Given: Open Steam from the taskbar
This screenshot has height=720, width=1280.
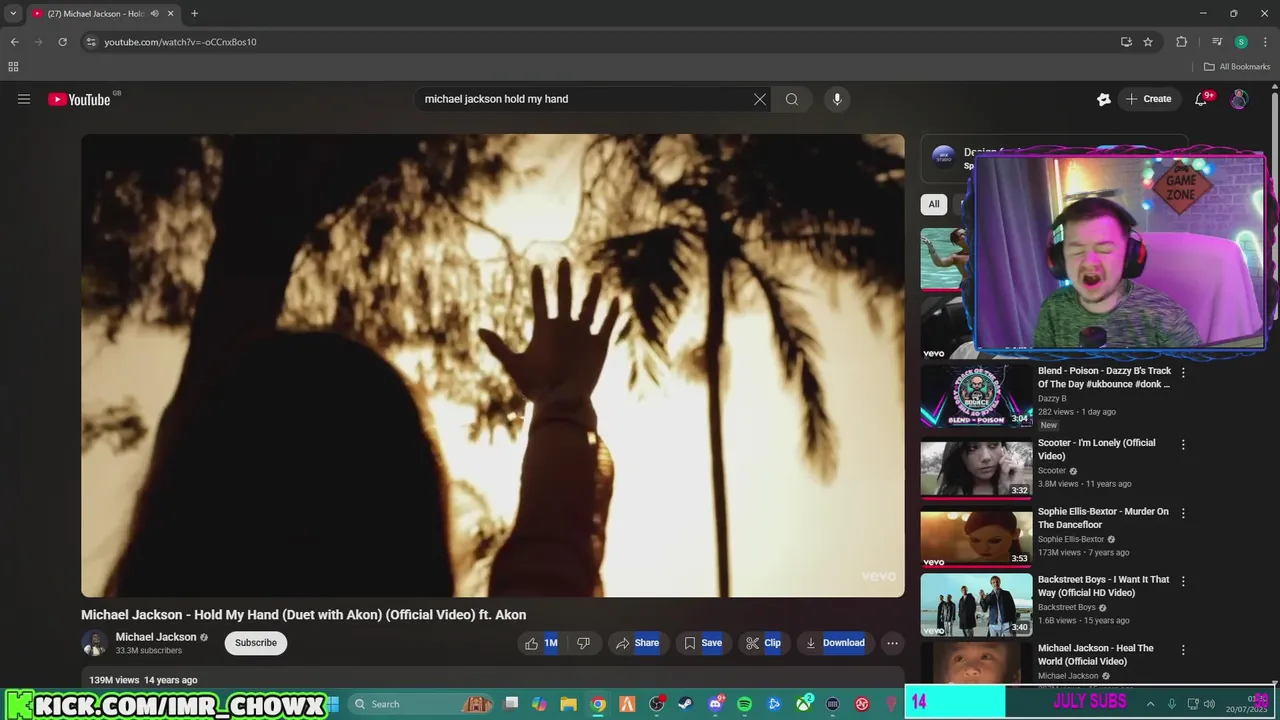Looking at the screenshot, I should tap(685, 704).
